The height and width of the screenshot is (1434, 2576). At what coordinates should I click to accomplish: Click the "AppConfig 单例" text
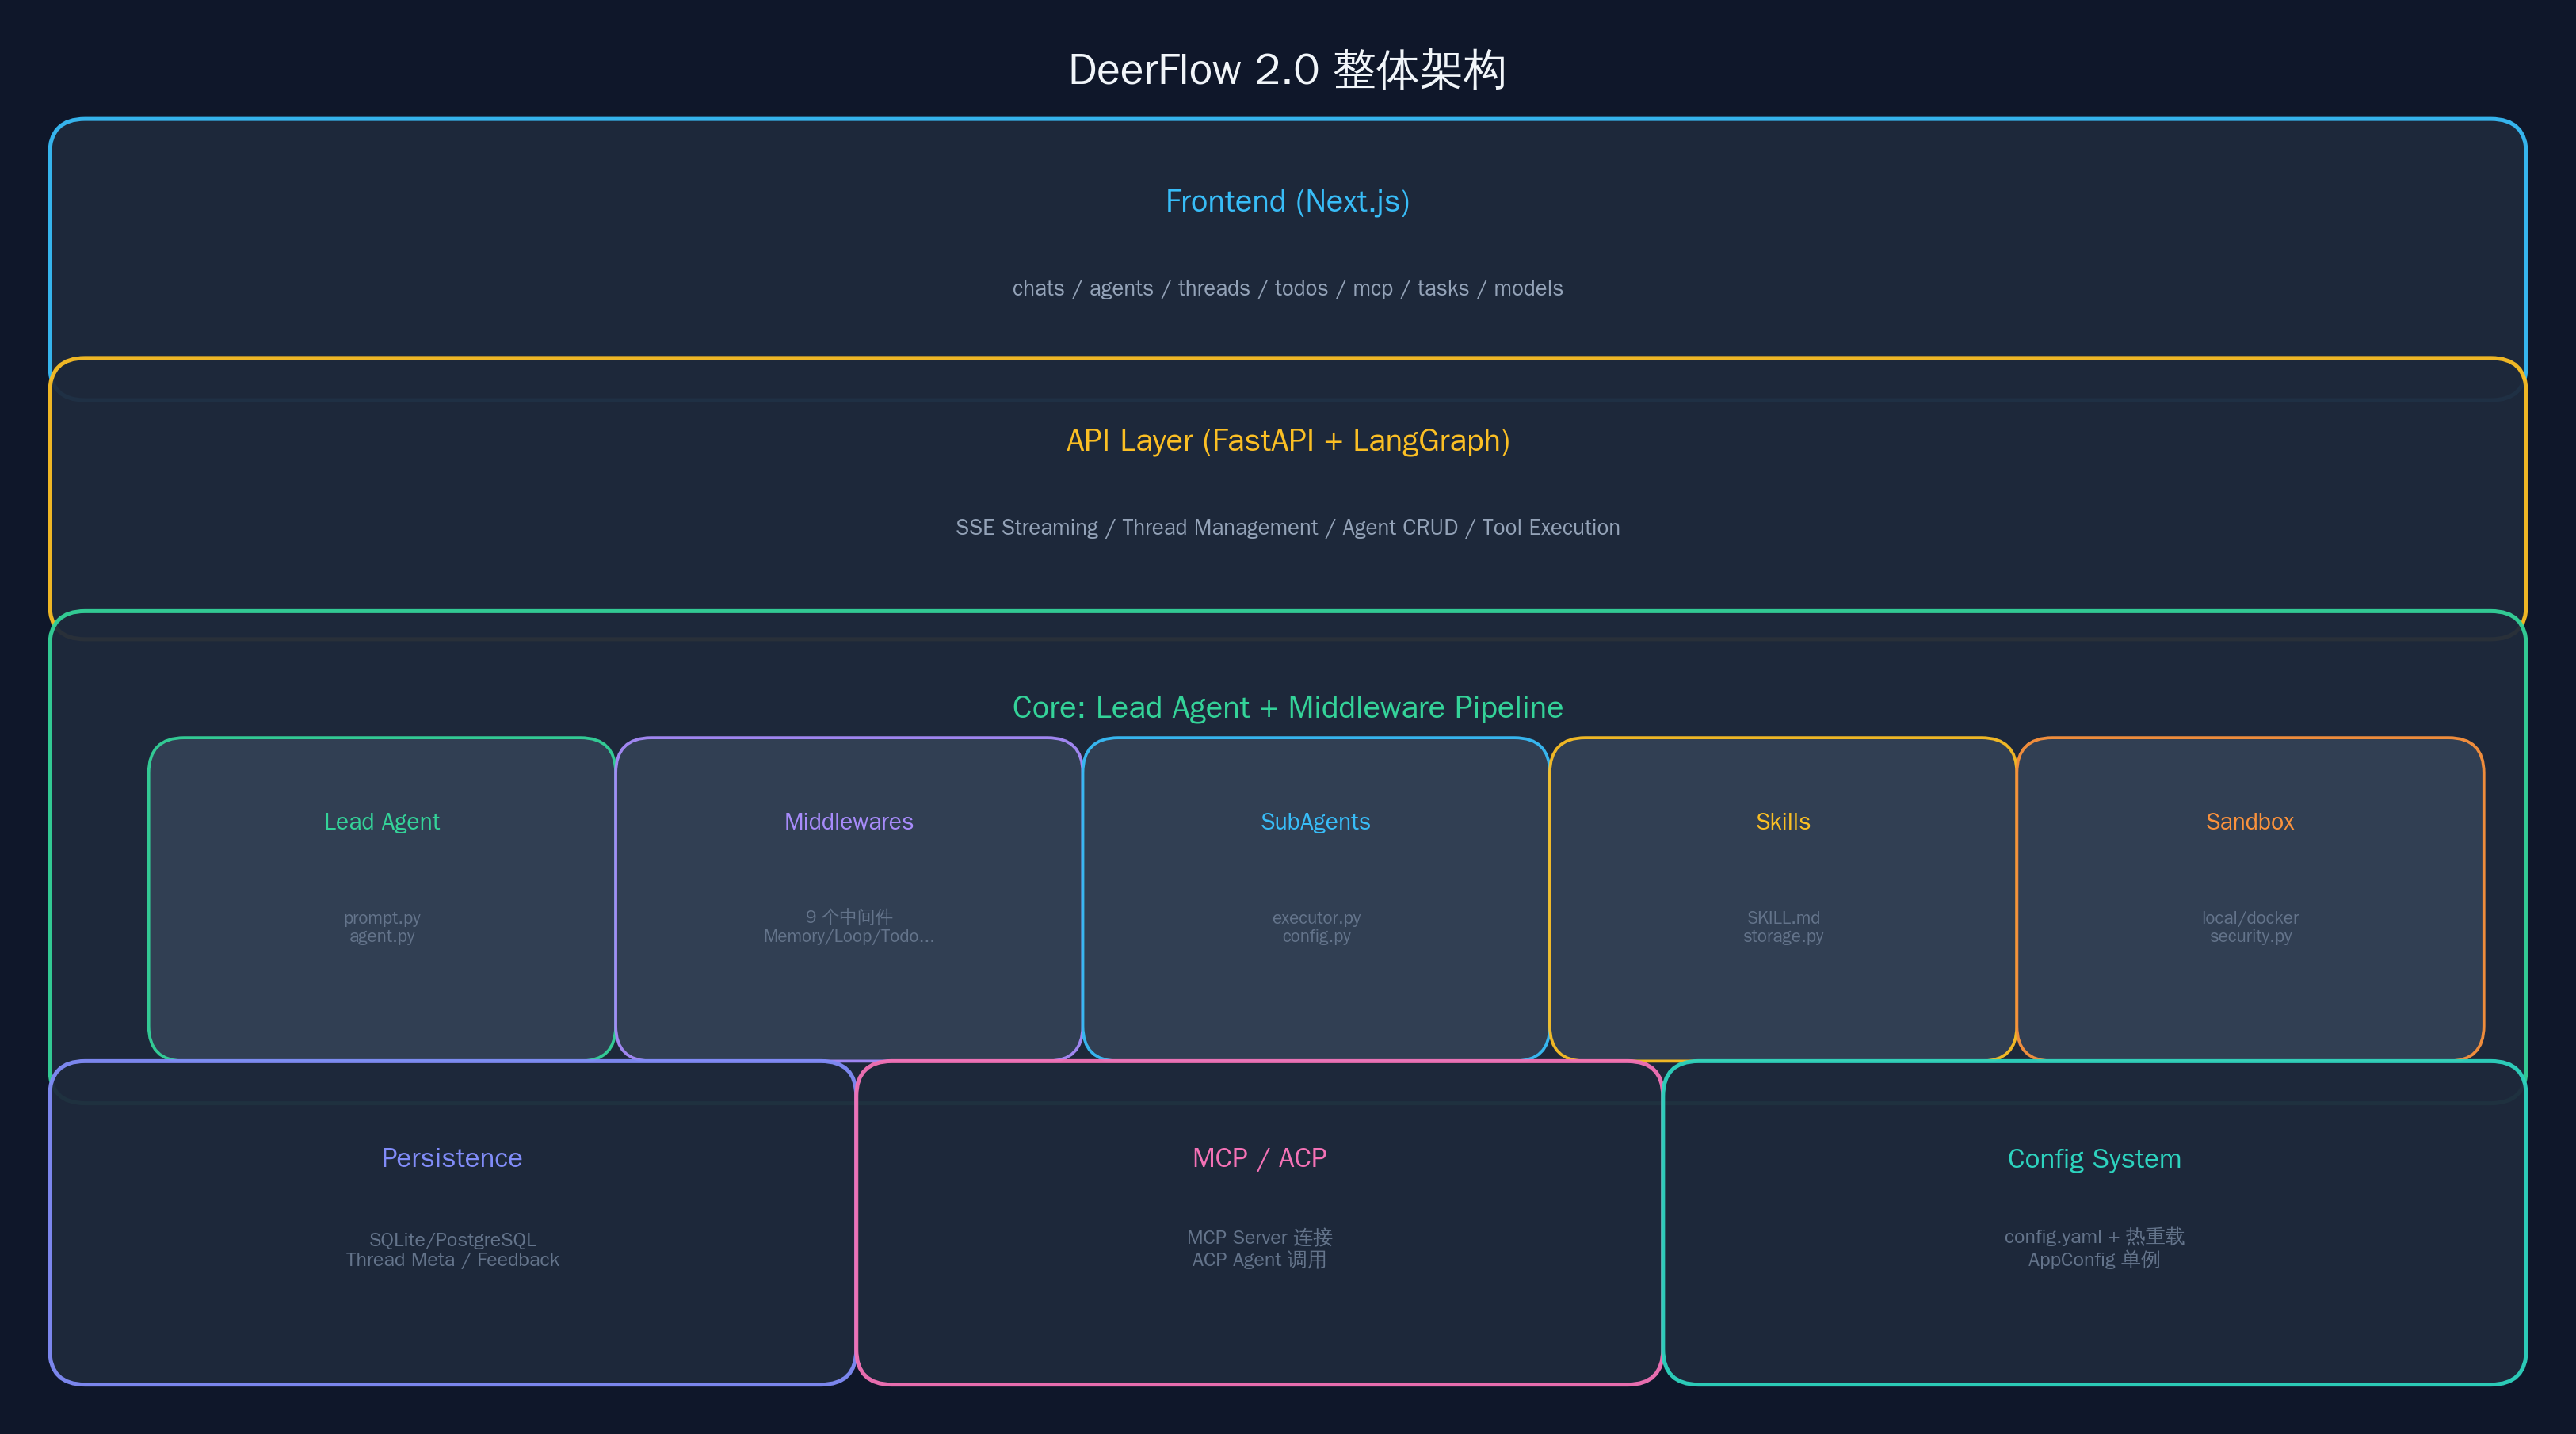[2094, 1259]
